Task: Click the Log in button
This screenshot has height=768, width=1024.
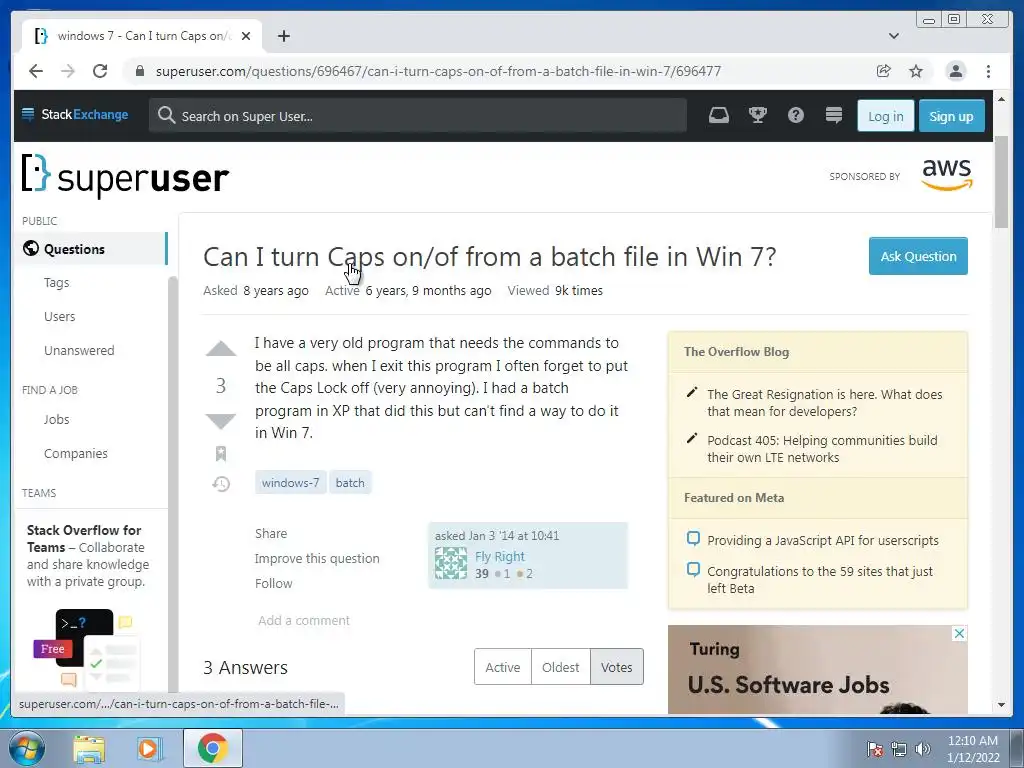Action: coord(886,116)
